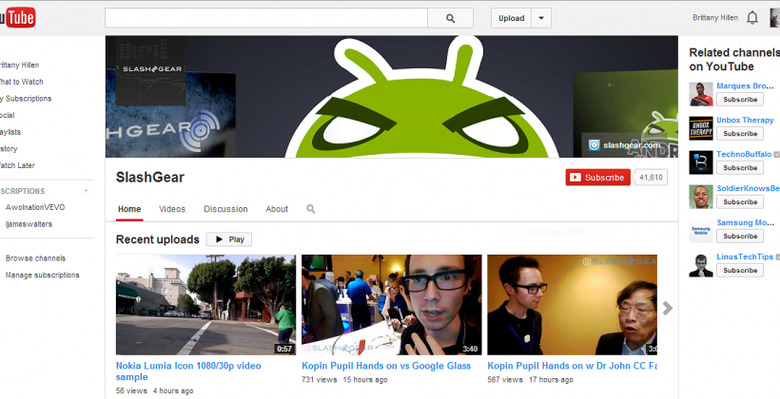Open Brittany Hillen sidebar link
Screen dimensions: 780x399
pos(19,65)
